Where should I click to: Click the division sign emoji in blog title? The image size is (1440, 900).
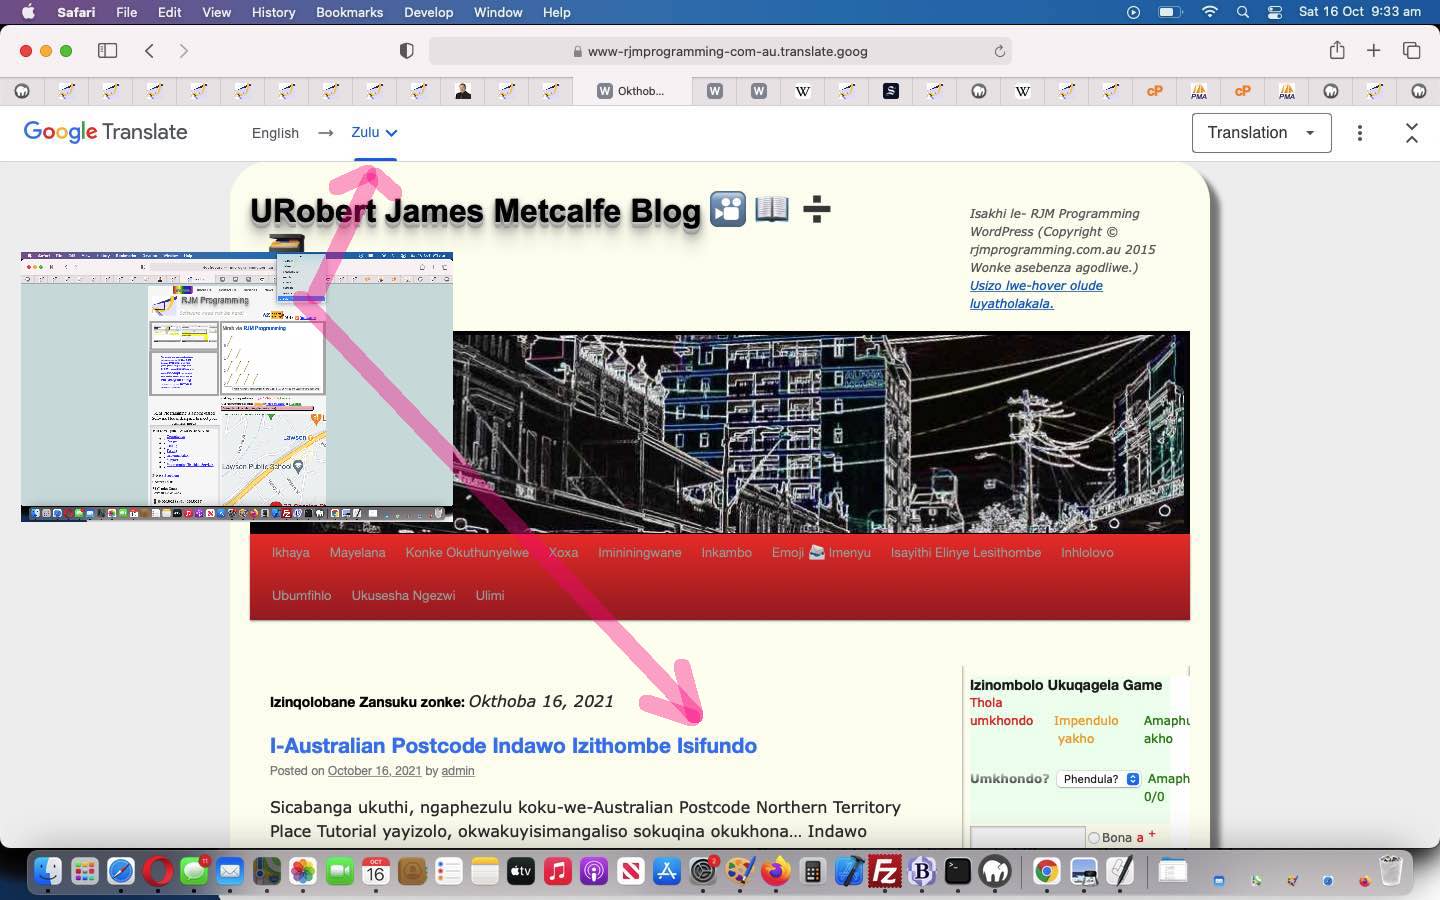817,209
